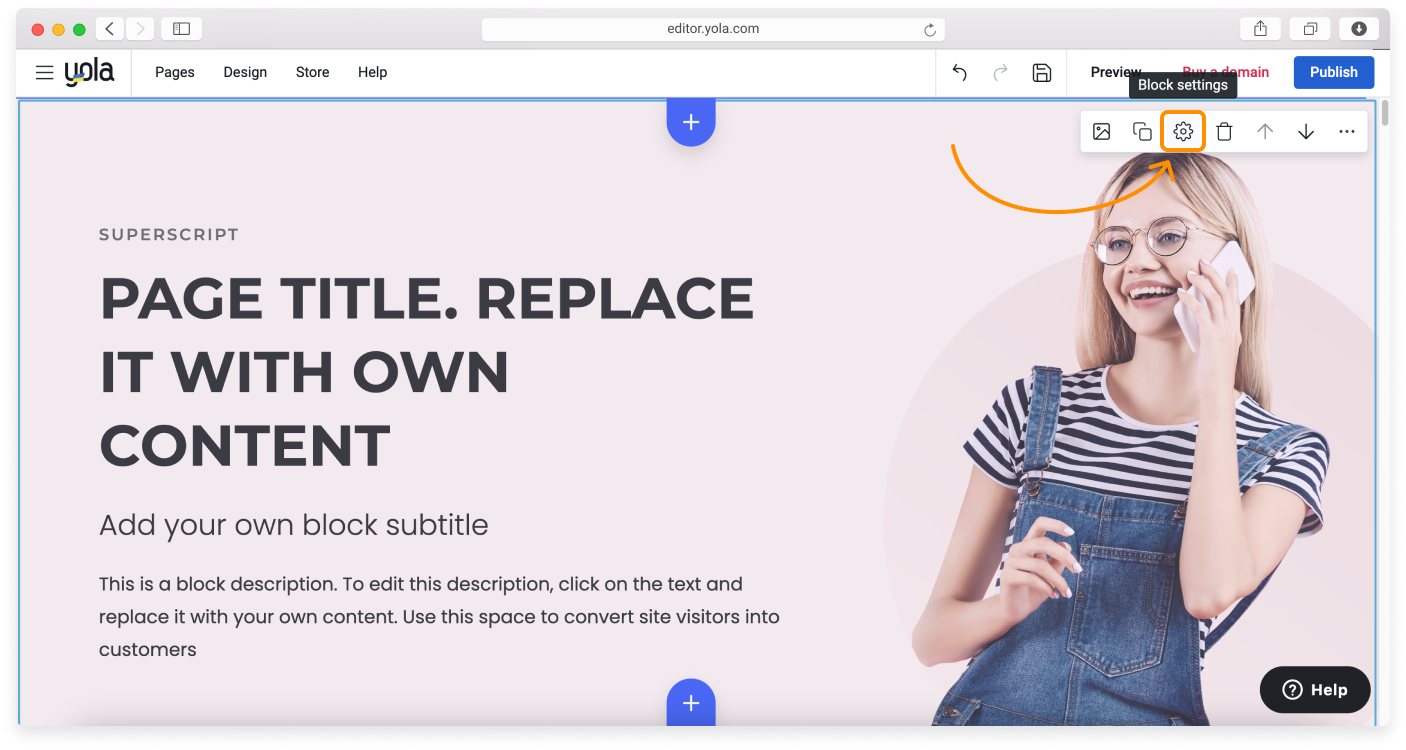Click the undo arrow icon
Image resolution: width=1406 pixels, height=750 pixels.
[x=960, y=72]
